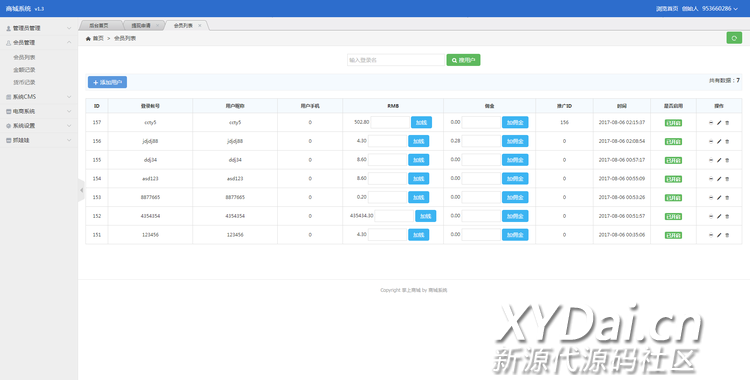Click the pencil edit icon for user ccty5
750x380 pixels.
(718, 123)
